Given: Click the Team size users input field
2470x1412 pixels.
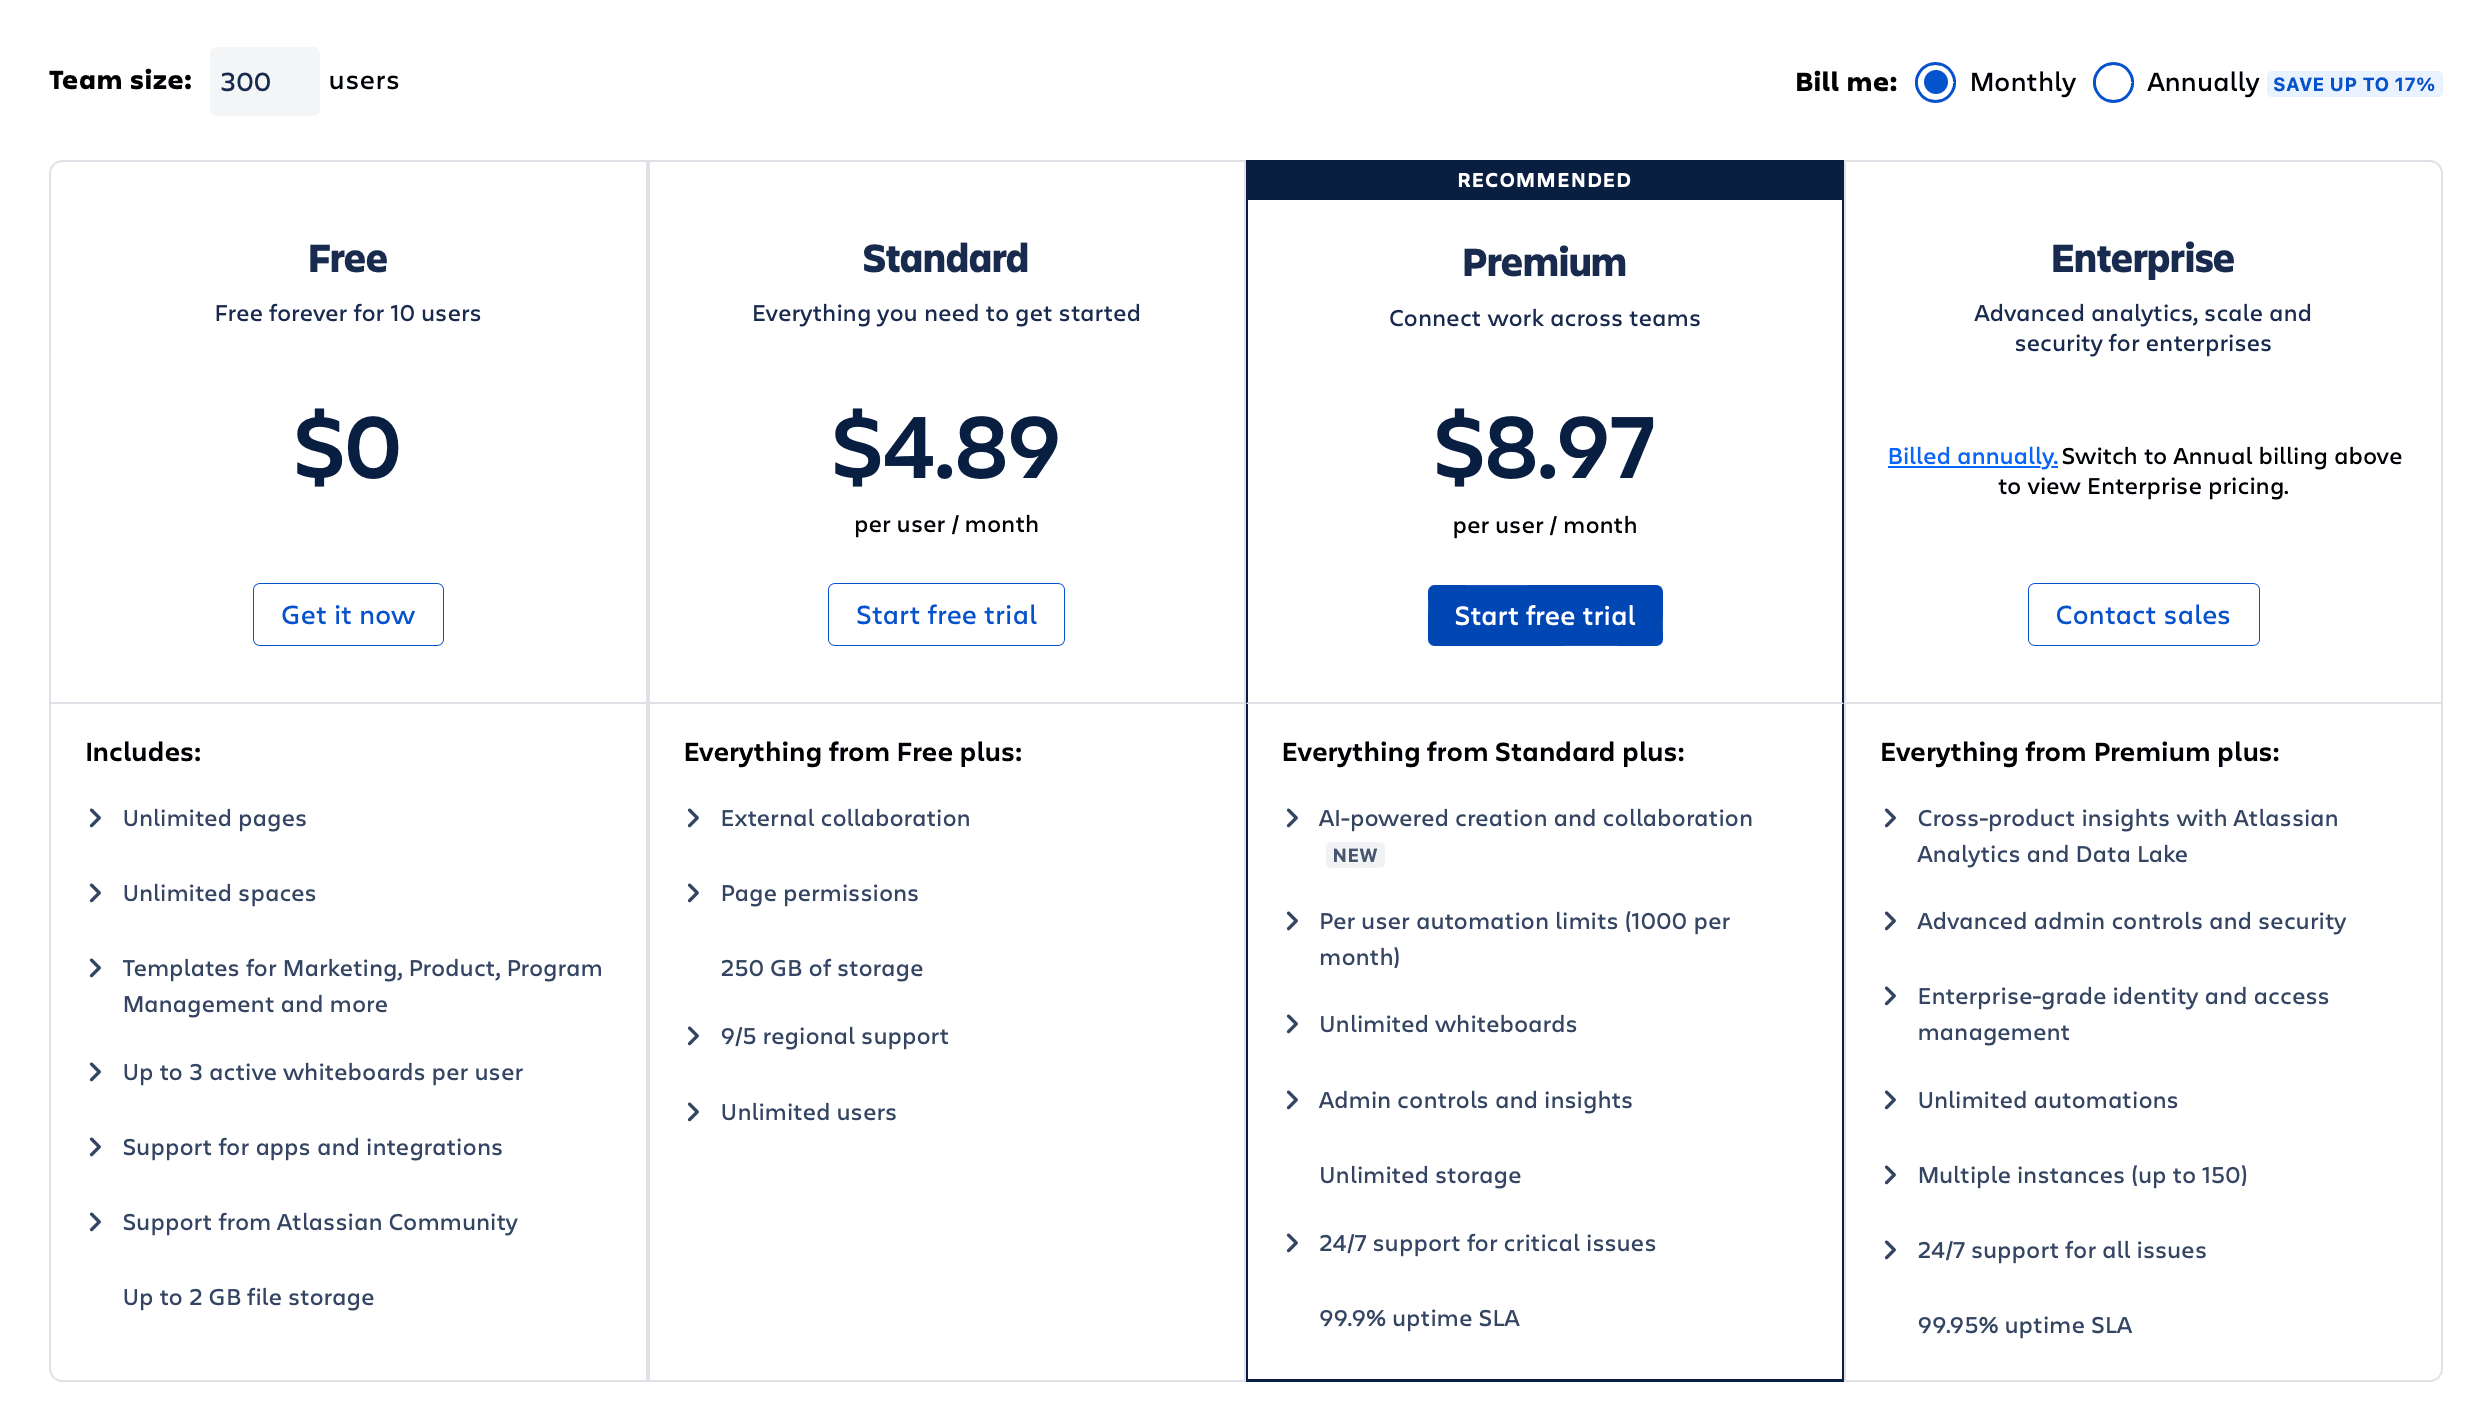Looking at the screenshot, I should 264,82.
